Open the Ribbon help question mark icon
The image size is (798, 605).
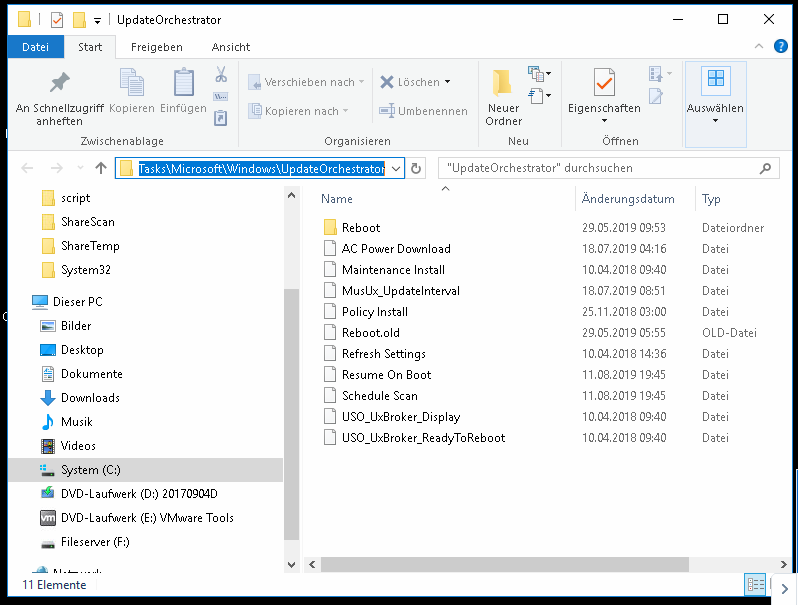(x=783, y=47)
